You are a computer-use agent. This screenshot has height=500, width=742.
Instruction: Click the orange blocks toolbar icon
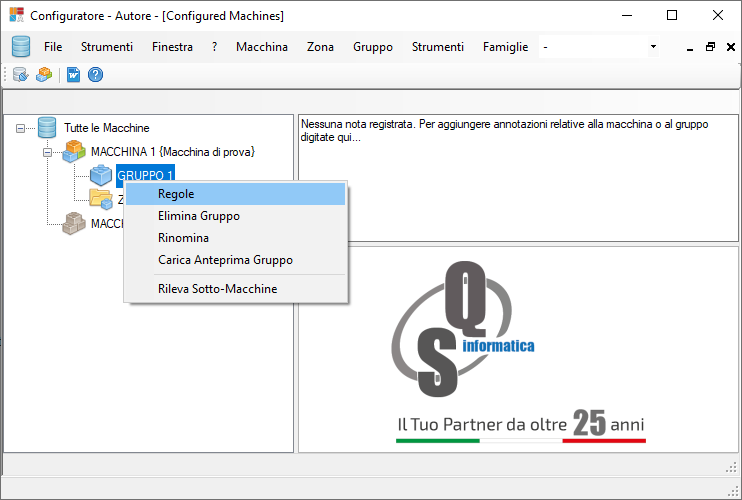(44, 74)
